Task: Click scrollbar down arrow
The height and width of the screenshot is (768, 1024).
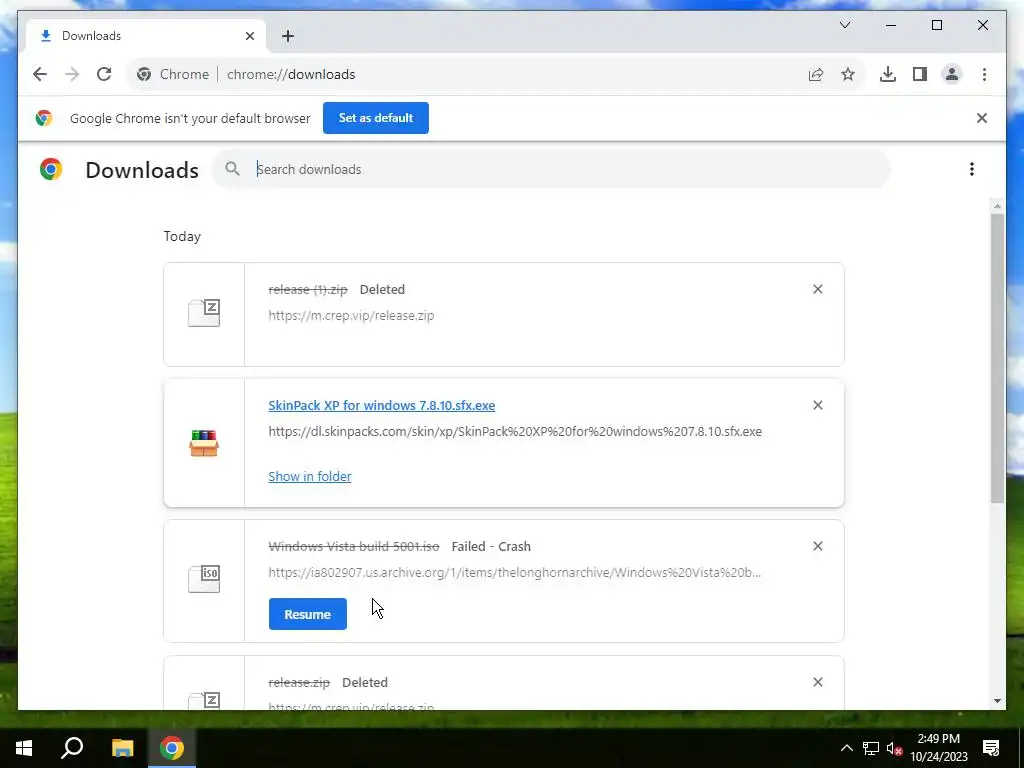Action: [997, 701]
